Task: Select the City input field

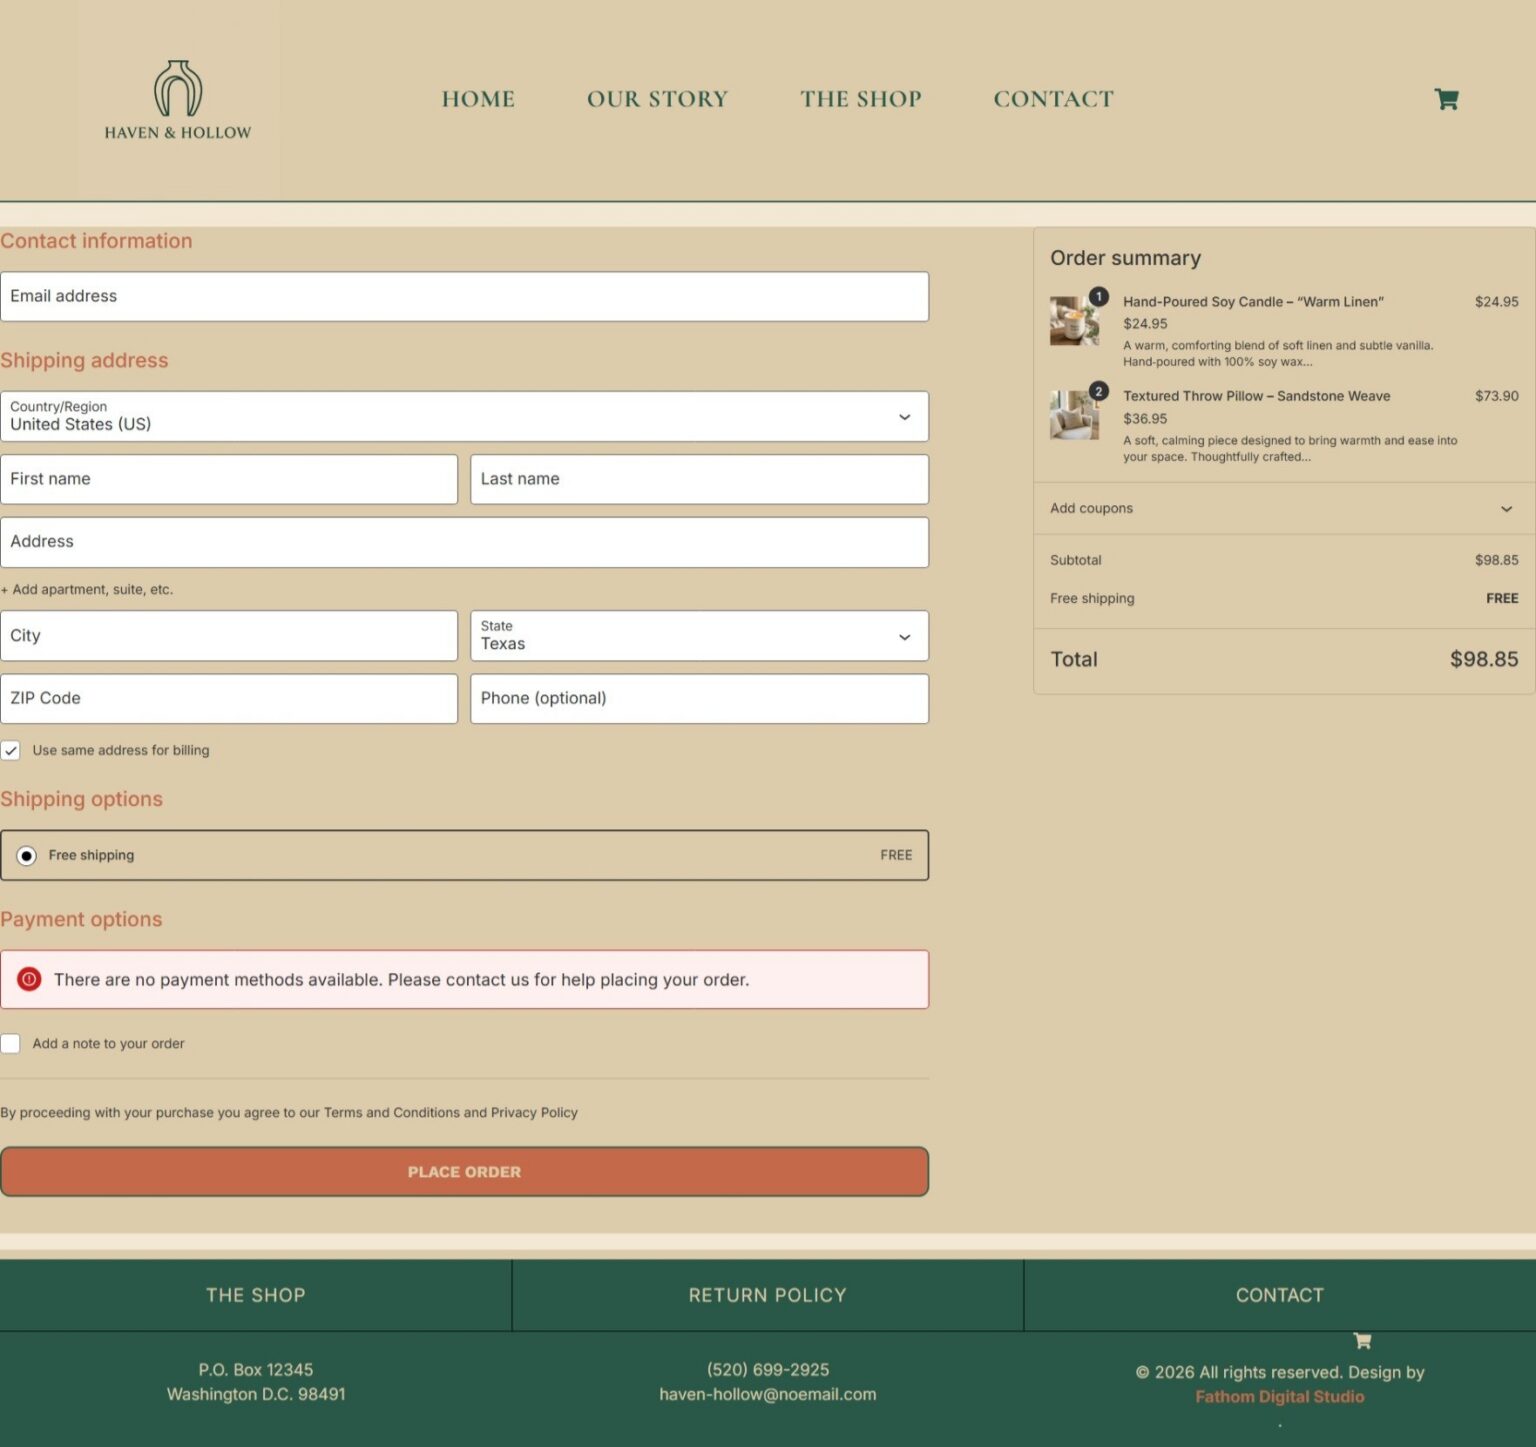Action: click(229, 636)
